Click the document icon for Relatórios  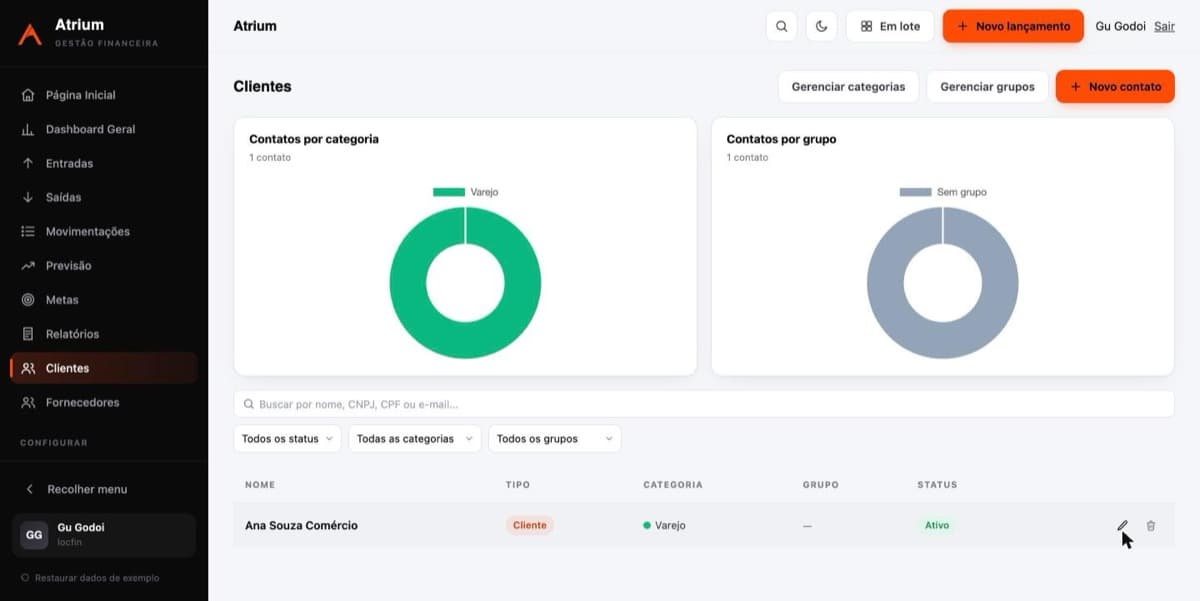pos(28,334)
